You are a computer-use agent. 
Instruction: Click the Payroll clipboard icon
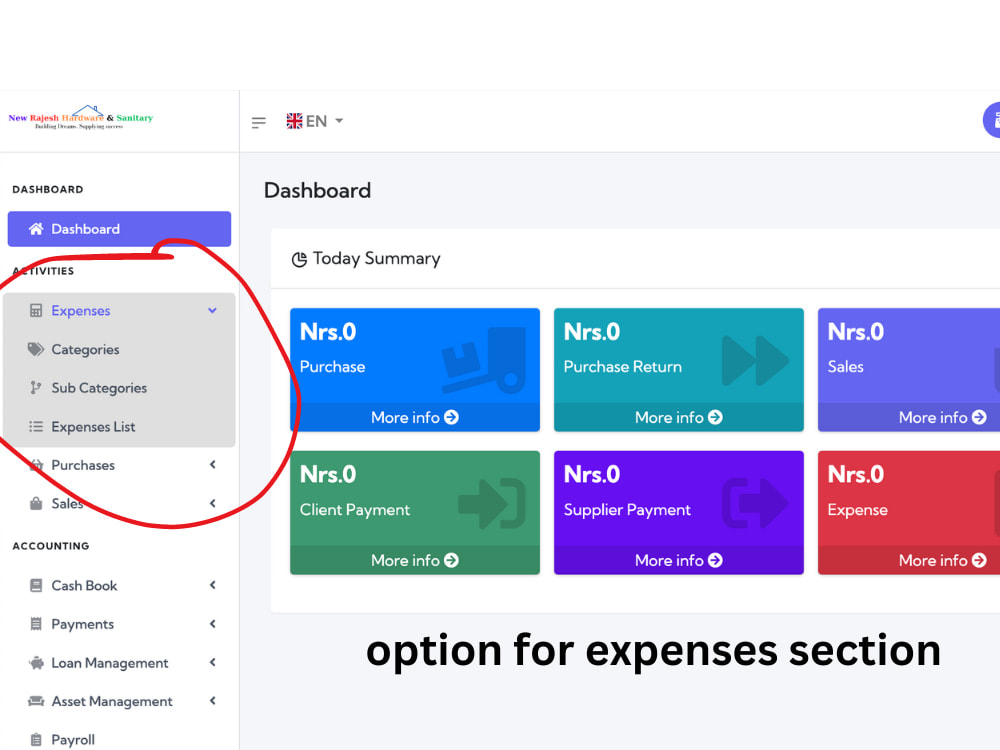click(36, 740)
